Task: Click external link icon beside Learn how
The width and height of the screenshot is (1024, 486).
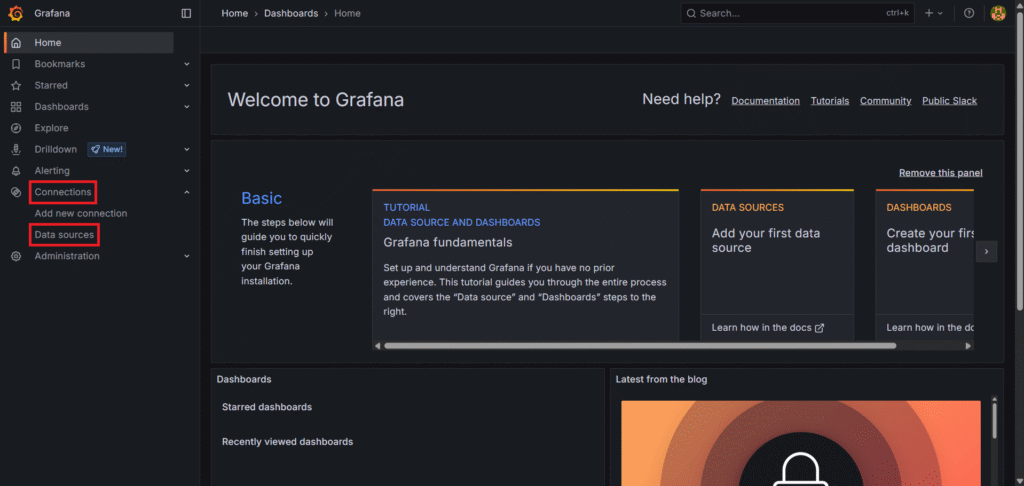Action: click(x=820, y=328)
